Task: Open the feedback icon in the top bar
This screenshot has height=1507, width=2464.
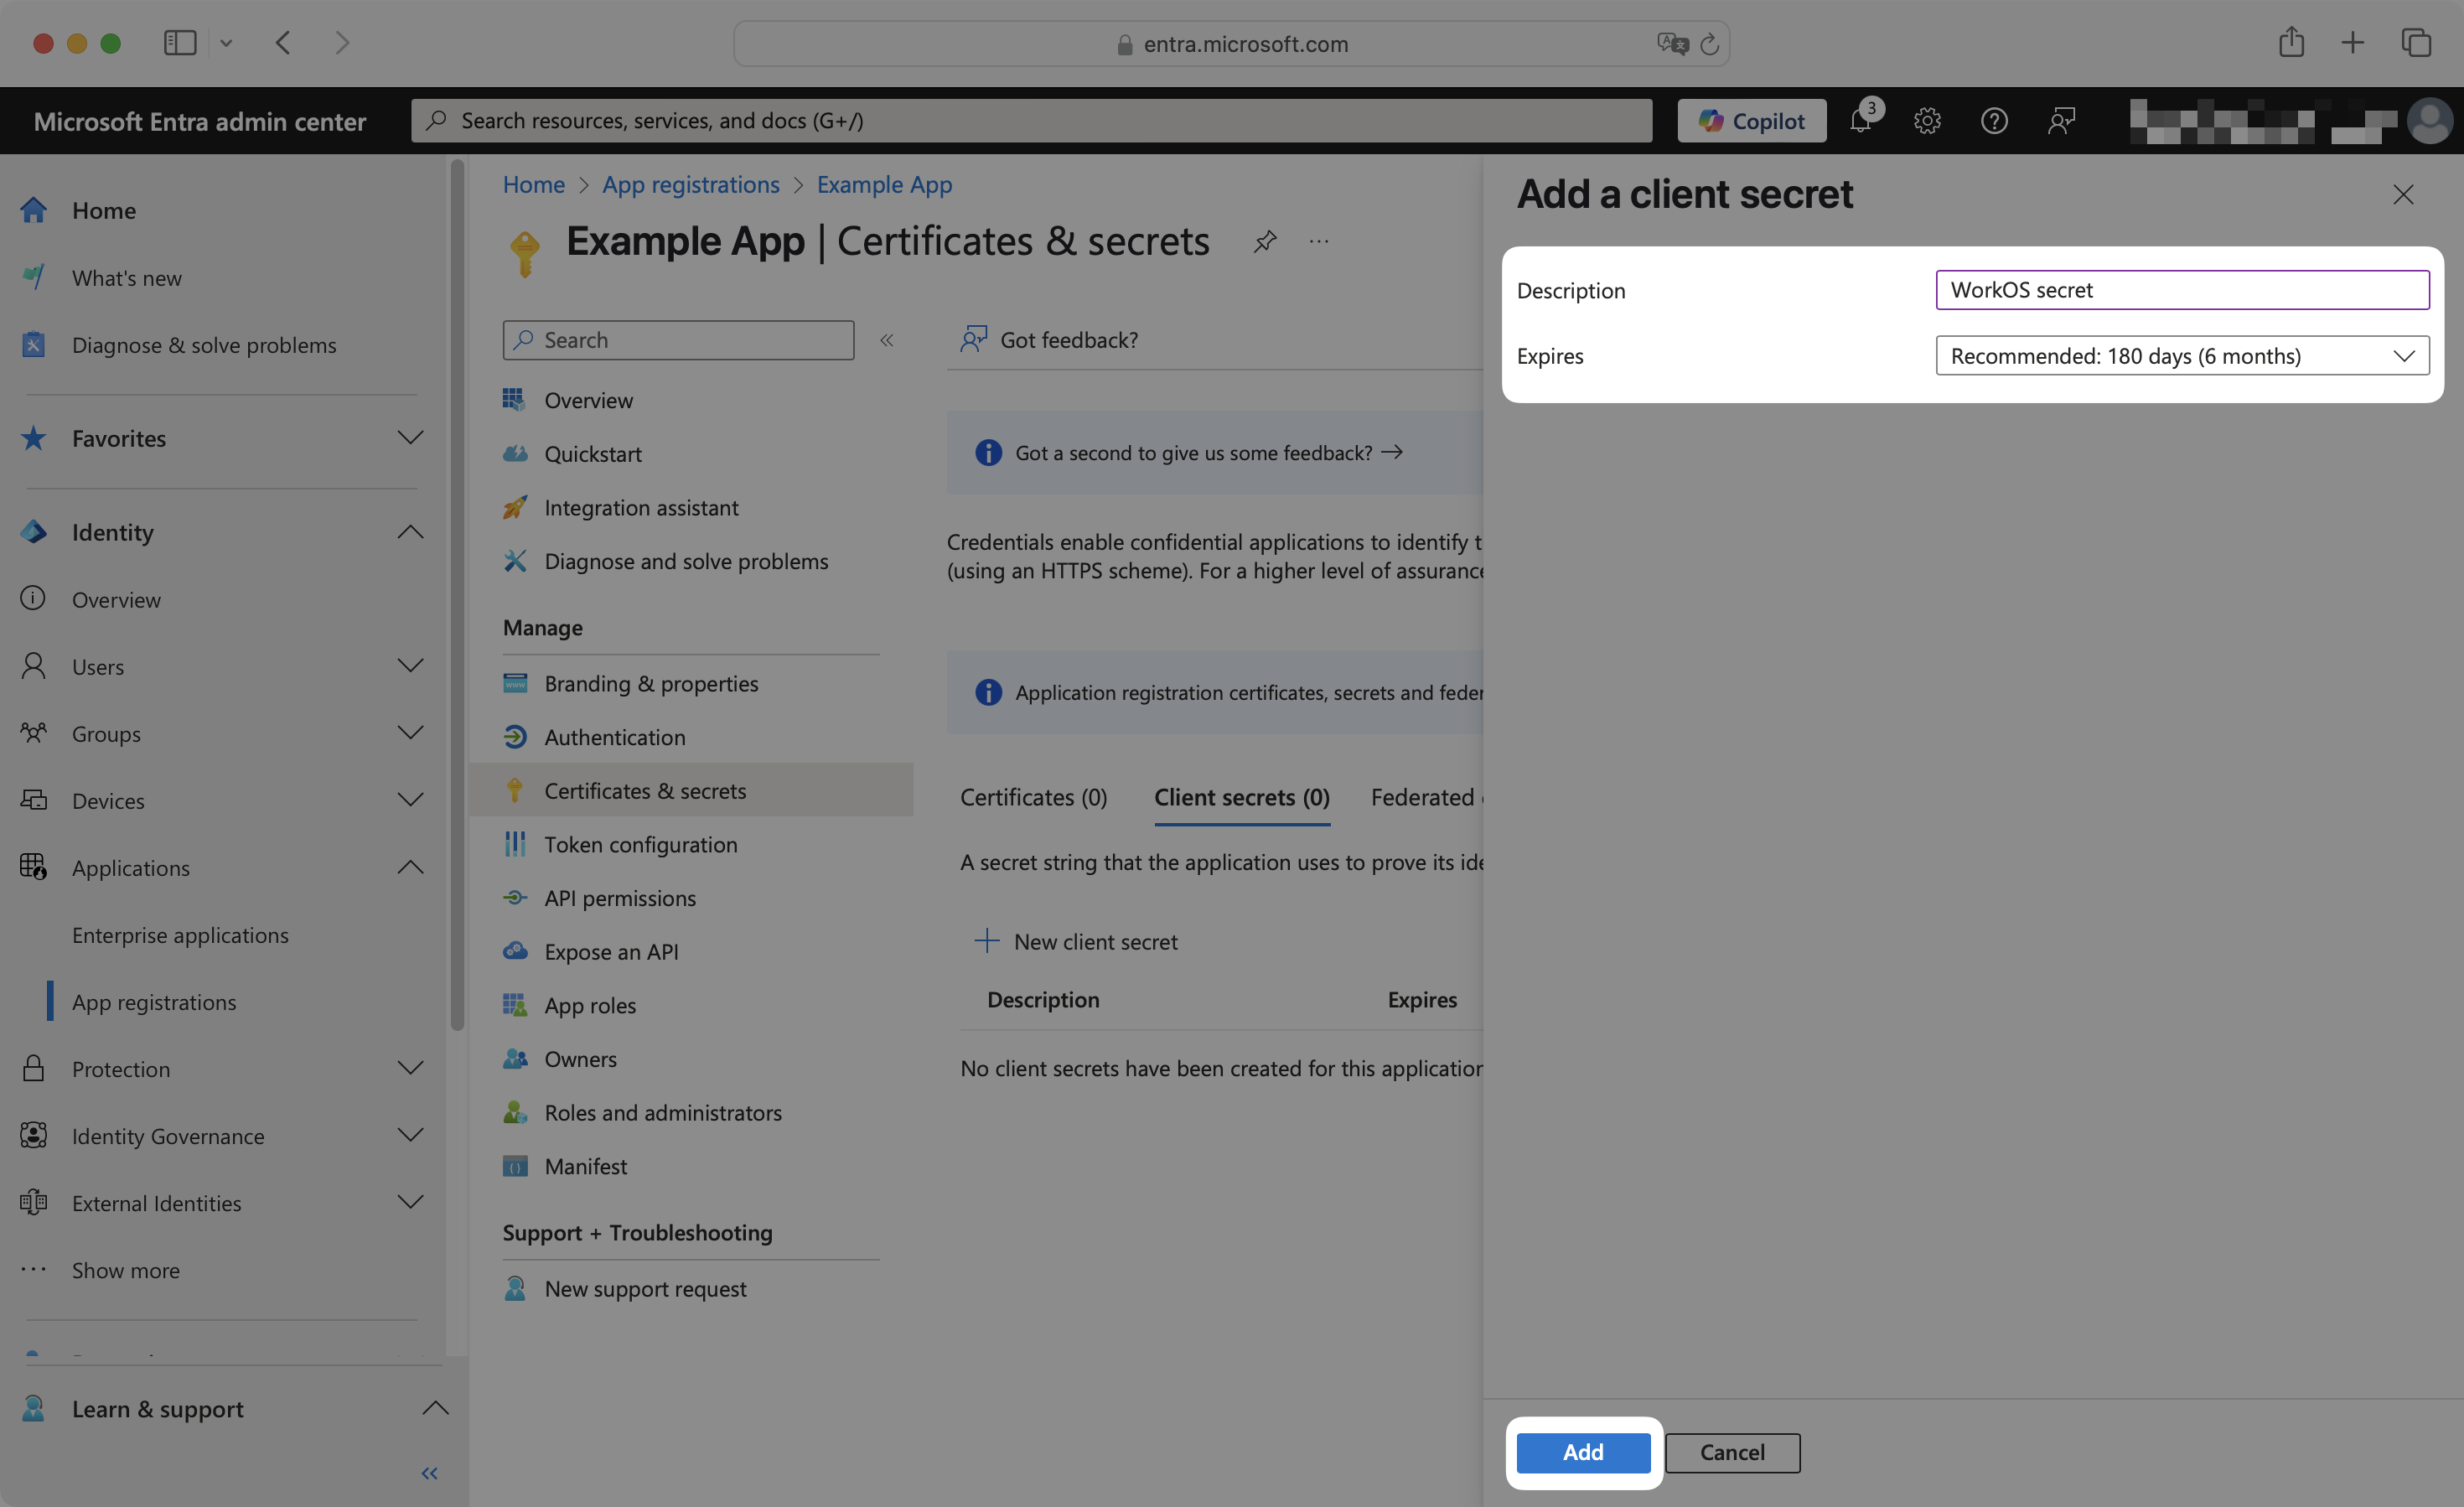Action: click(x=2061, y=120)
